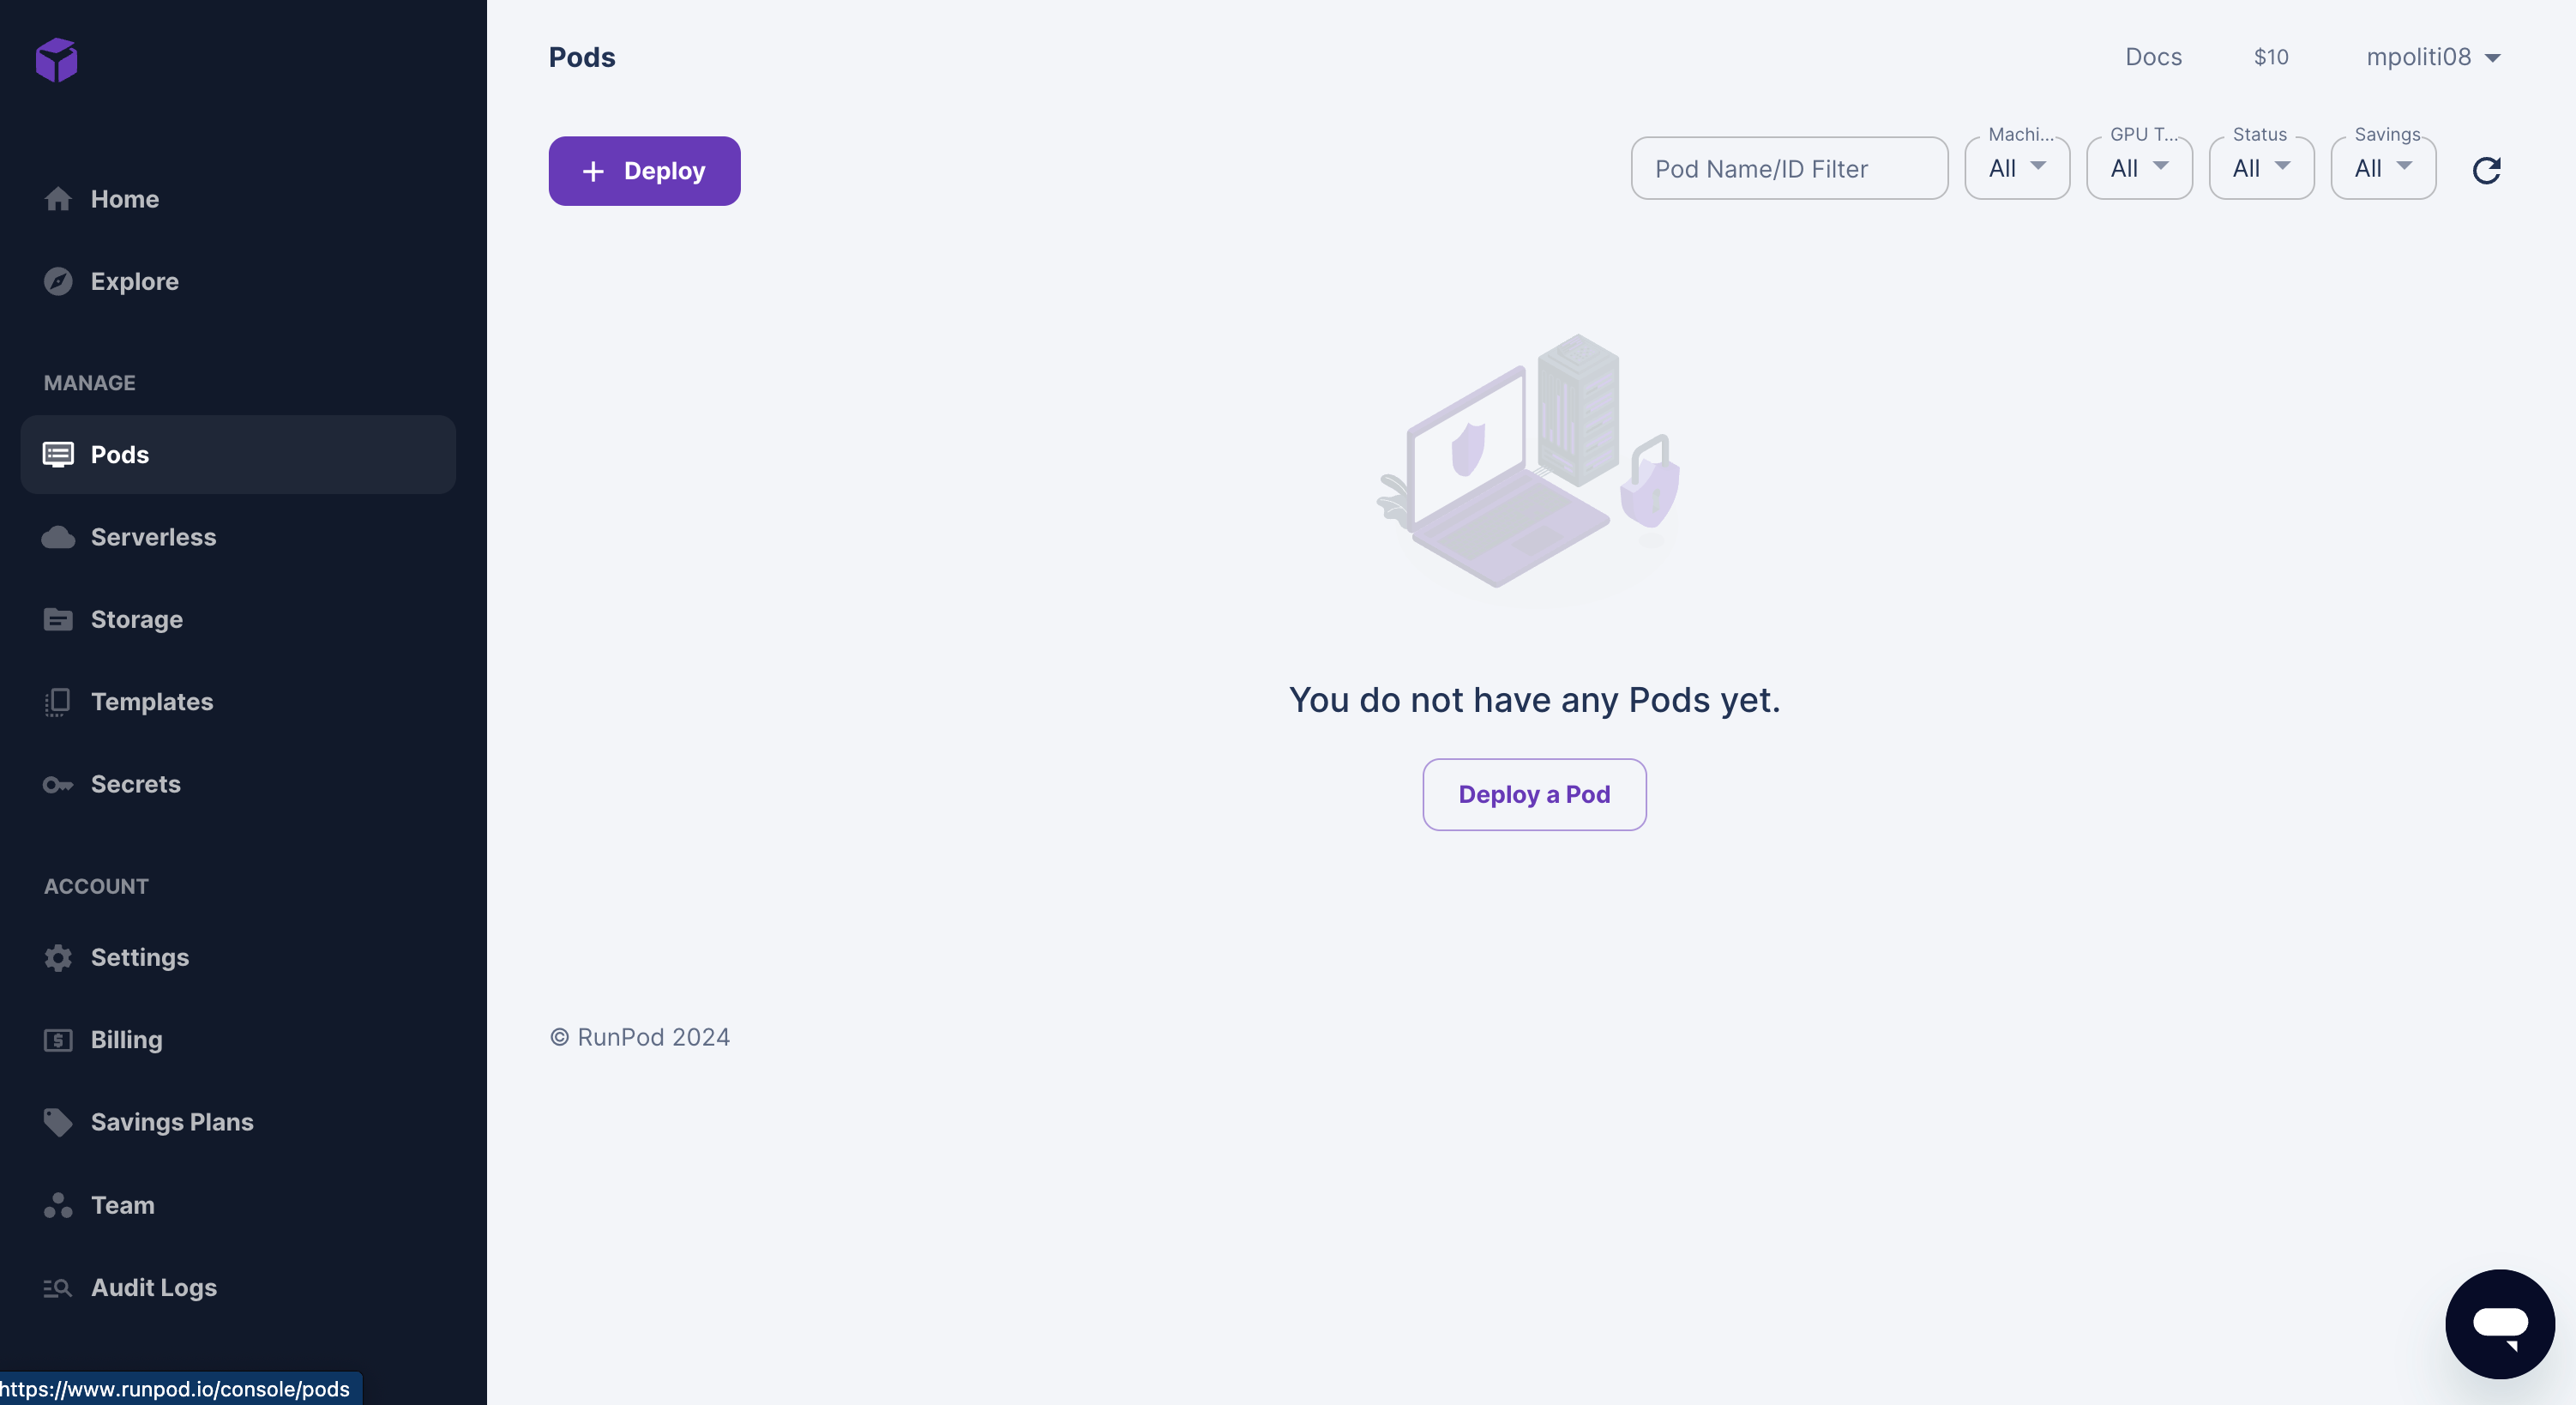
Task: Open the chat support bubble
Action: click(2499, 1323)
